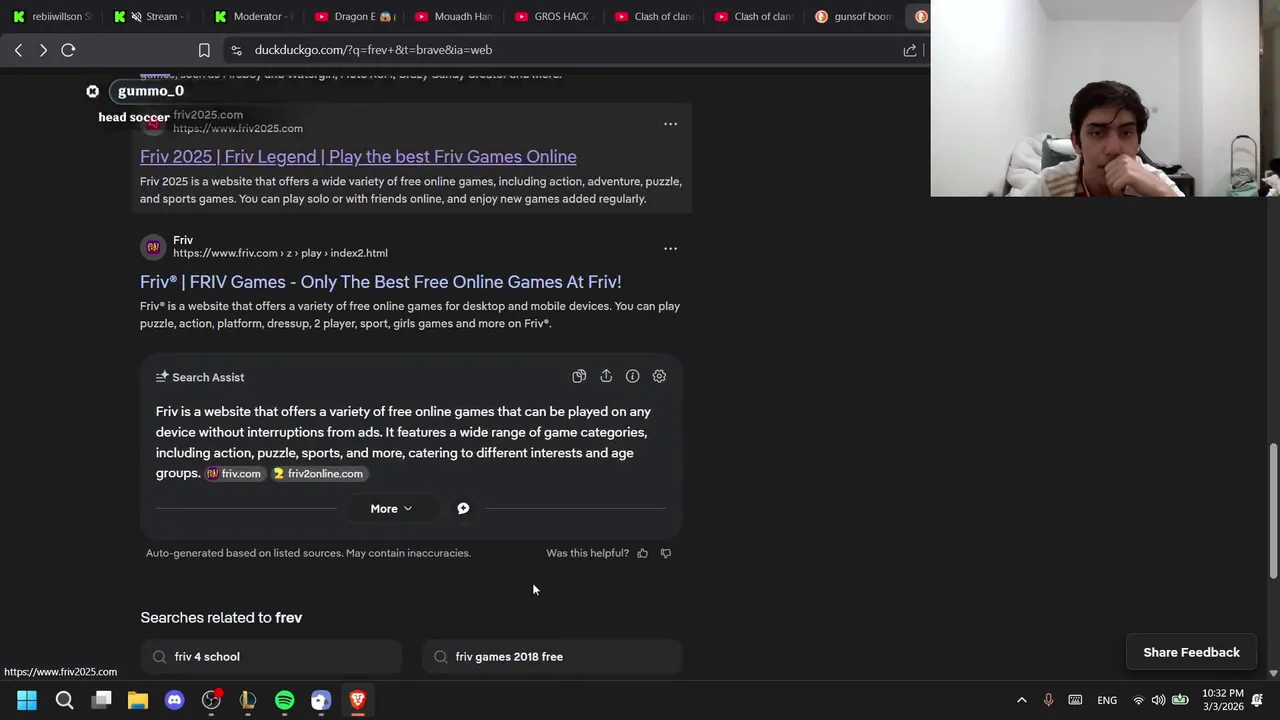Viewport: 1280px width, 720px height.
Task: Open File Explorer from the taskbar
Action: pos(138,700)
